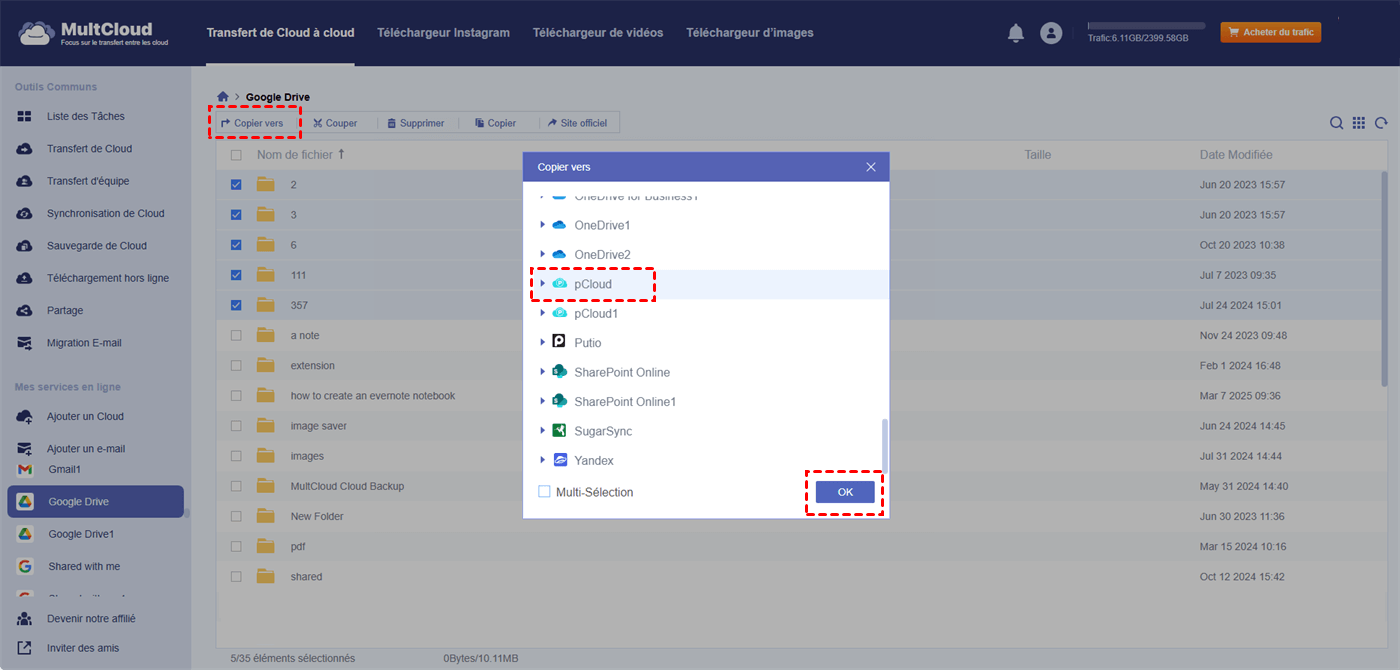The image size is (1400, 670).
Task: Switch to grid view icon
Action: click(1359, 123)
